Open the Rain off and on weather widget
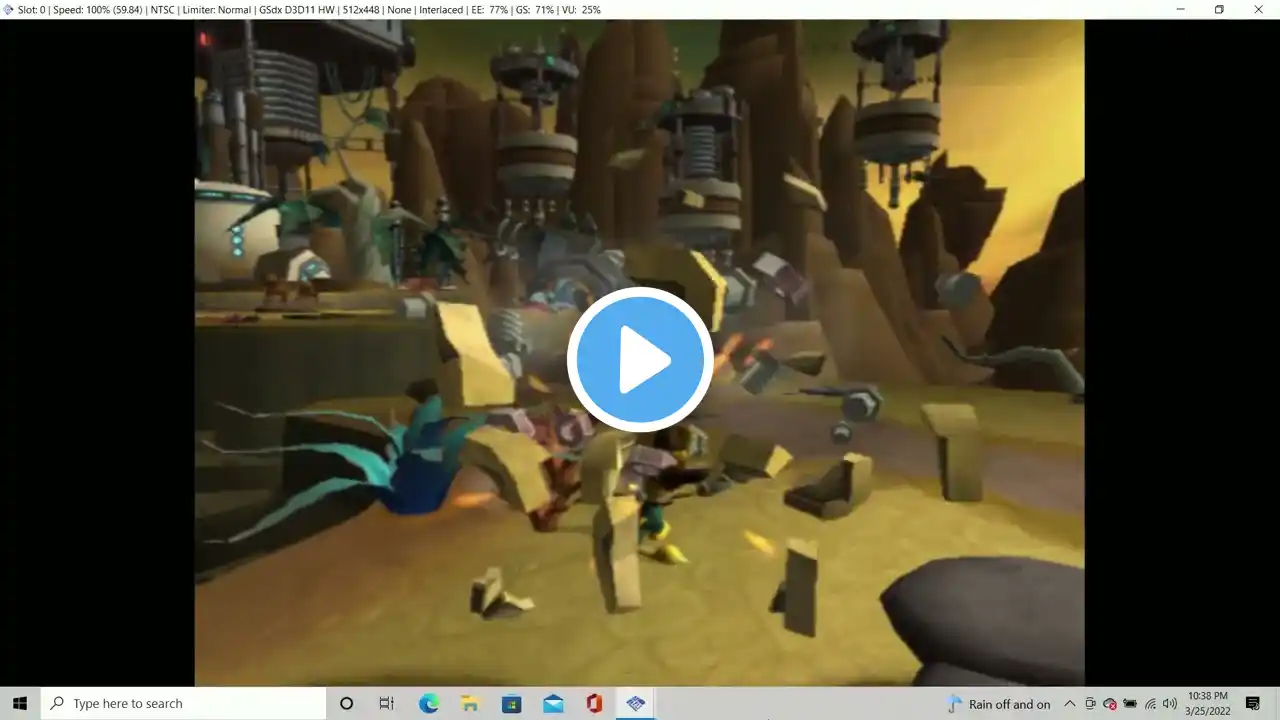Viewport: 1280px width, 720px height. 998,704
